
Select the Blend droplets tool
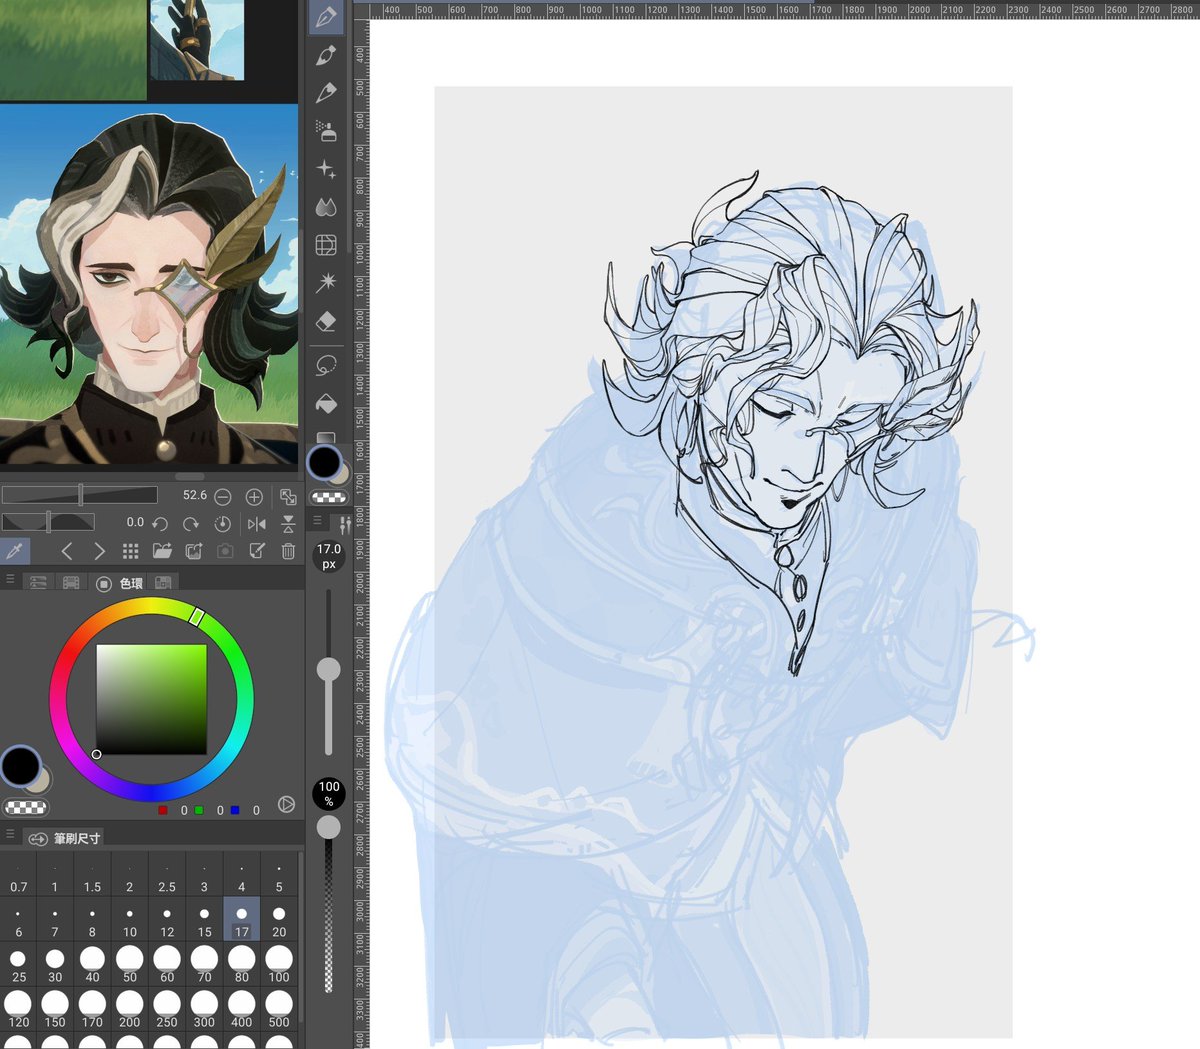point(326,207)
